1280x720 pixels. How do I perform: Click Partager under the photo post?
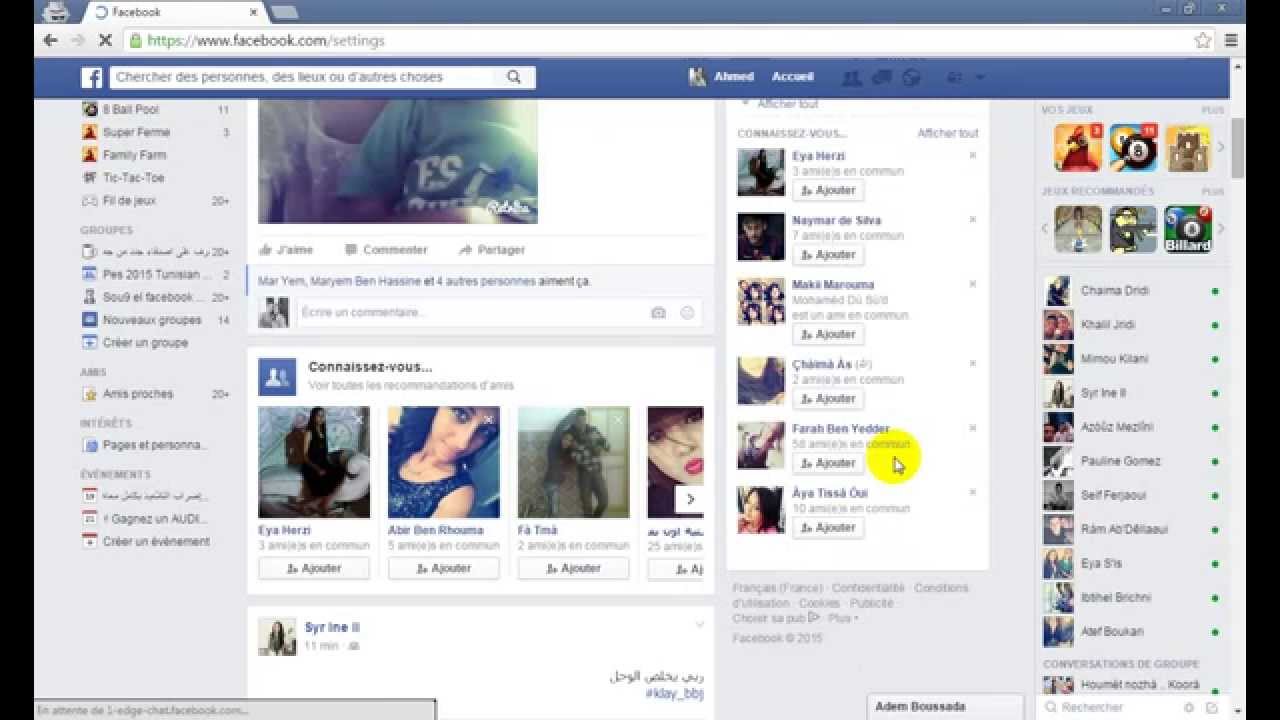click(x=492, y=250)
